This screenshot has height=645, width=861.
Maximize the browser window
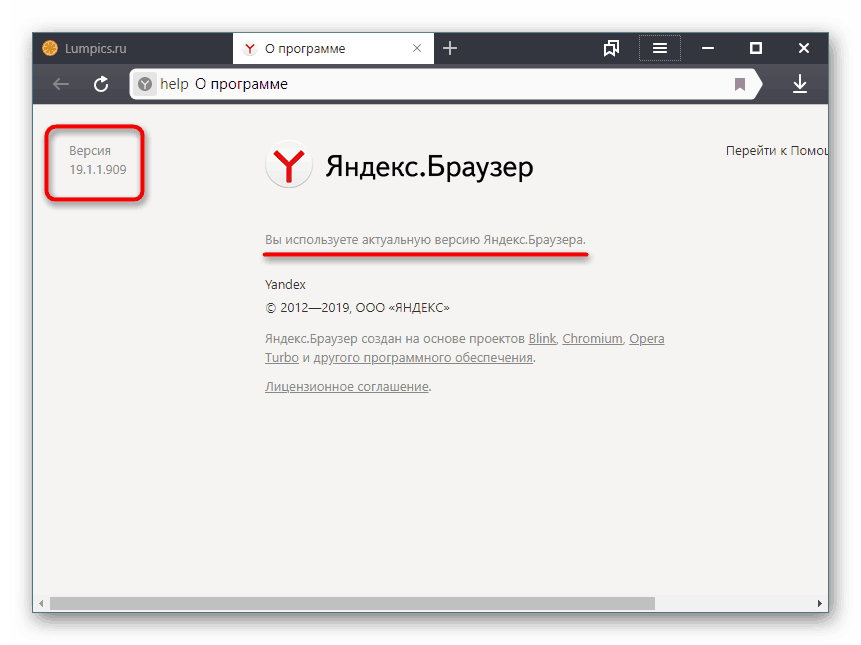tap(756, 48)
